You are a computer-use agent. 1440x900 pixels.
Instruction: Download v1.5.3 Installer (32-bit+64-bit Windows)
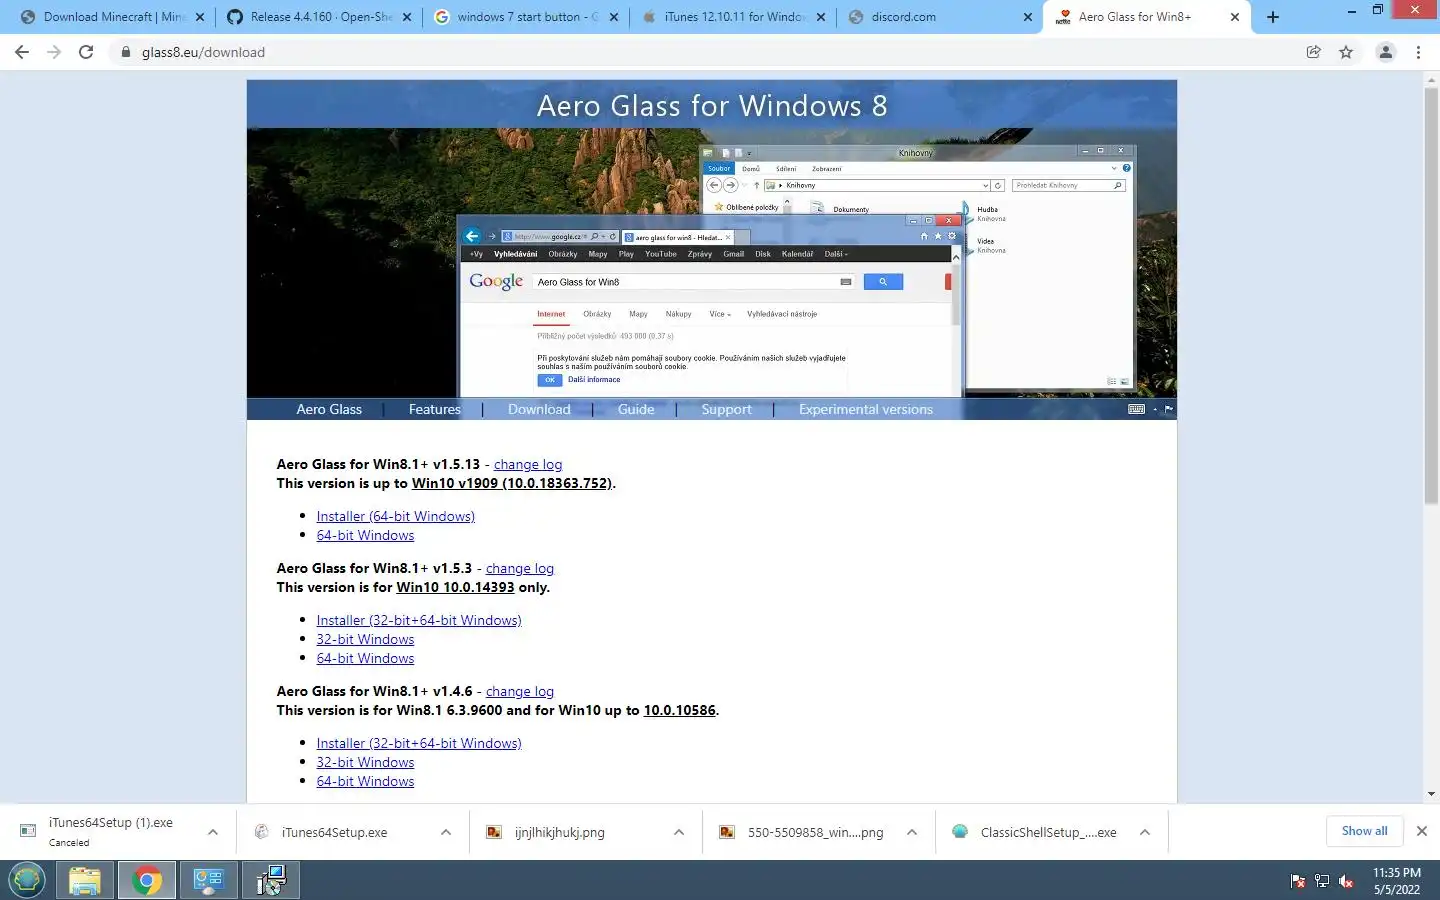pos(419,620)
